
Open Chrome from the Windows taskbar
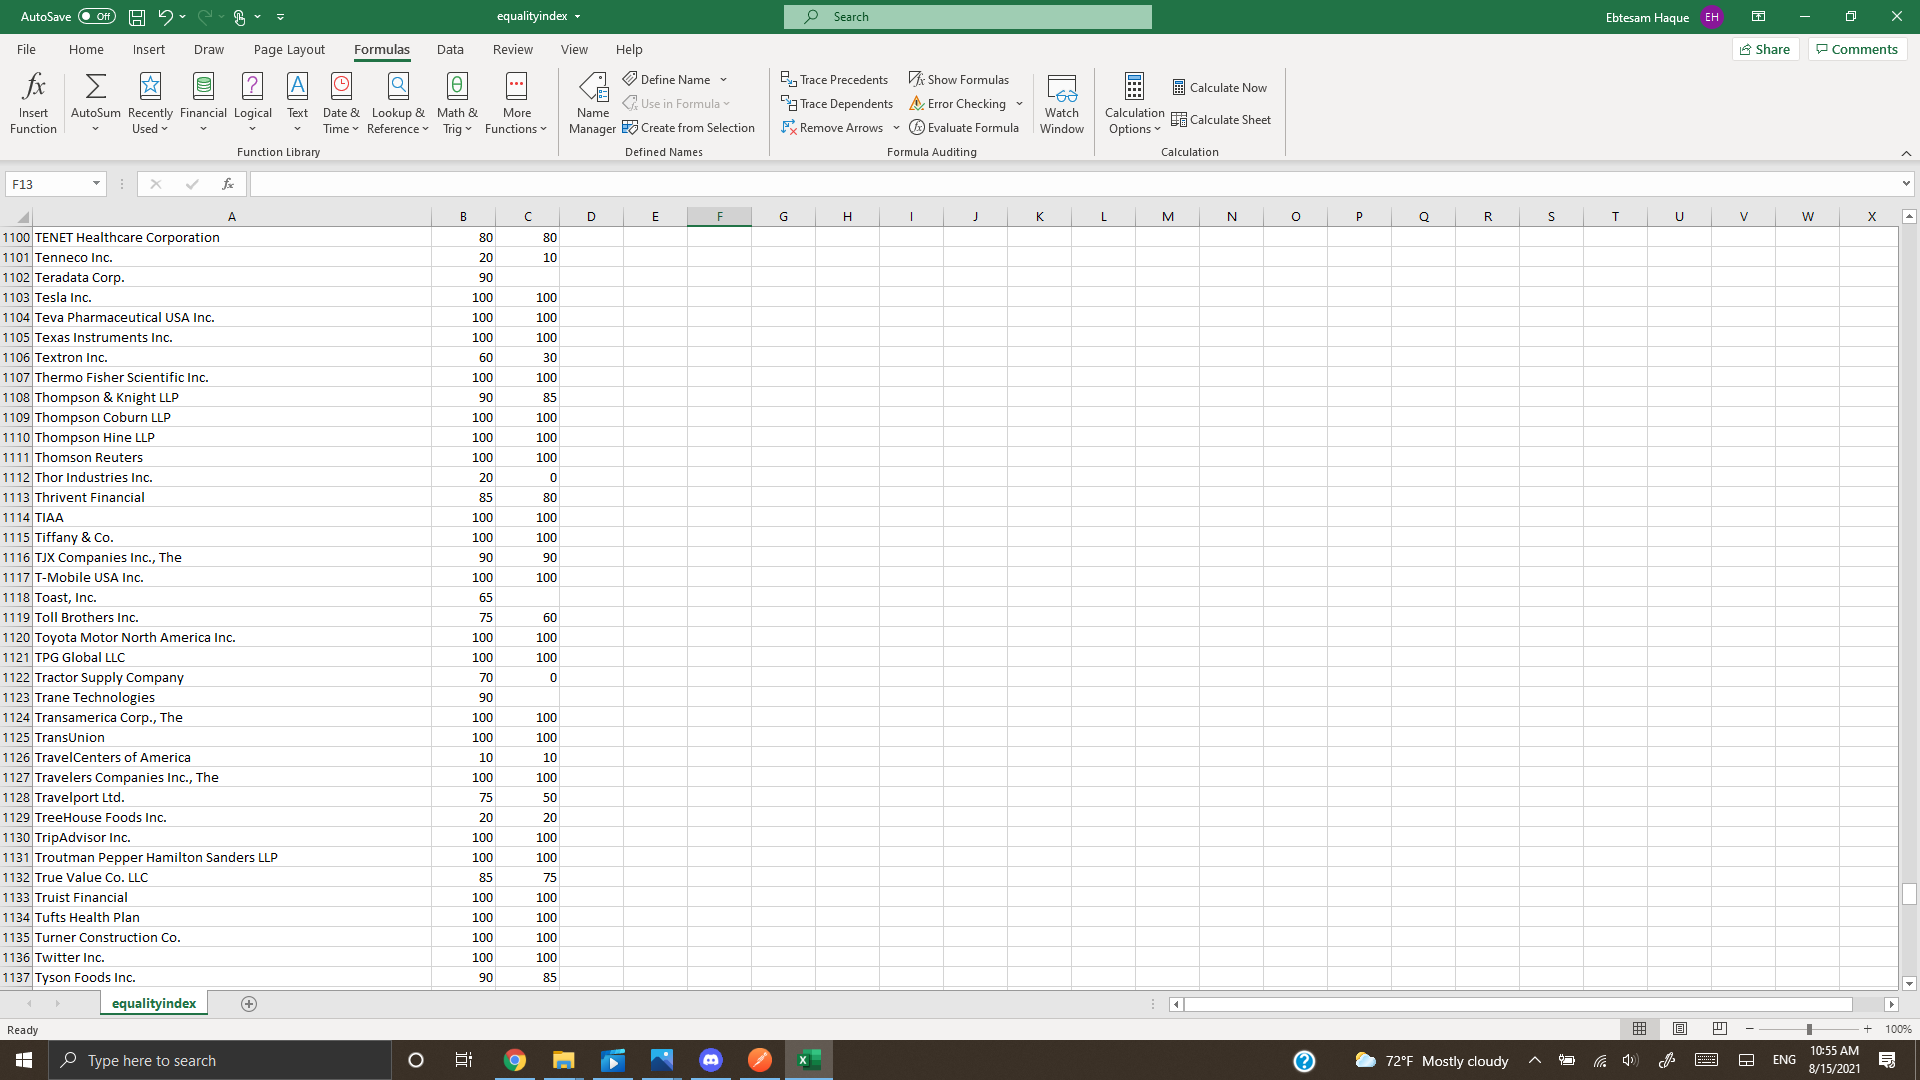pyautogui.click(x=515, y=1060)
